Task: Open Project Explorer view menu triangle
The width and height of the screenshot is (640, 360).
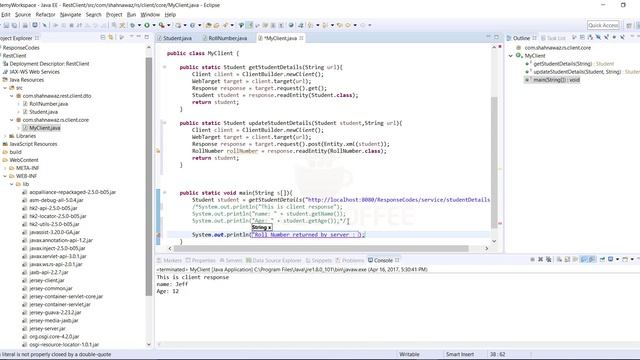Action: coord(131,37)
